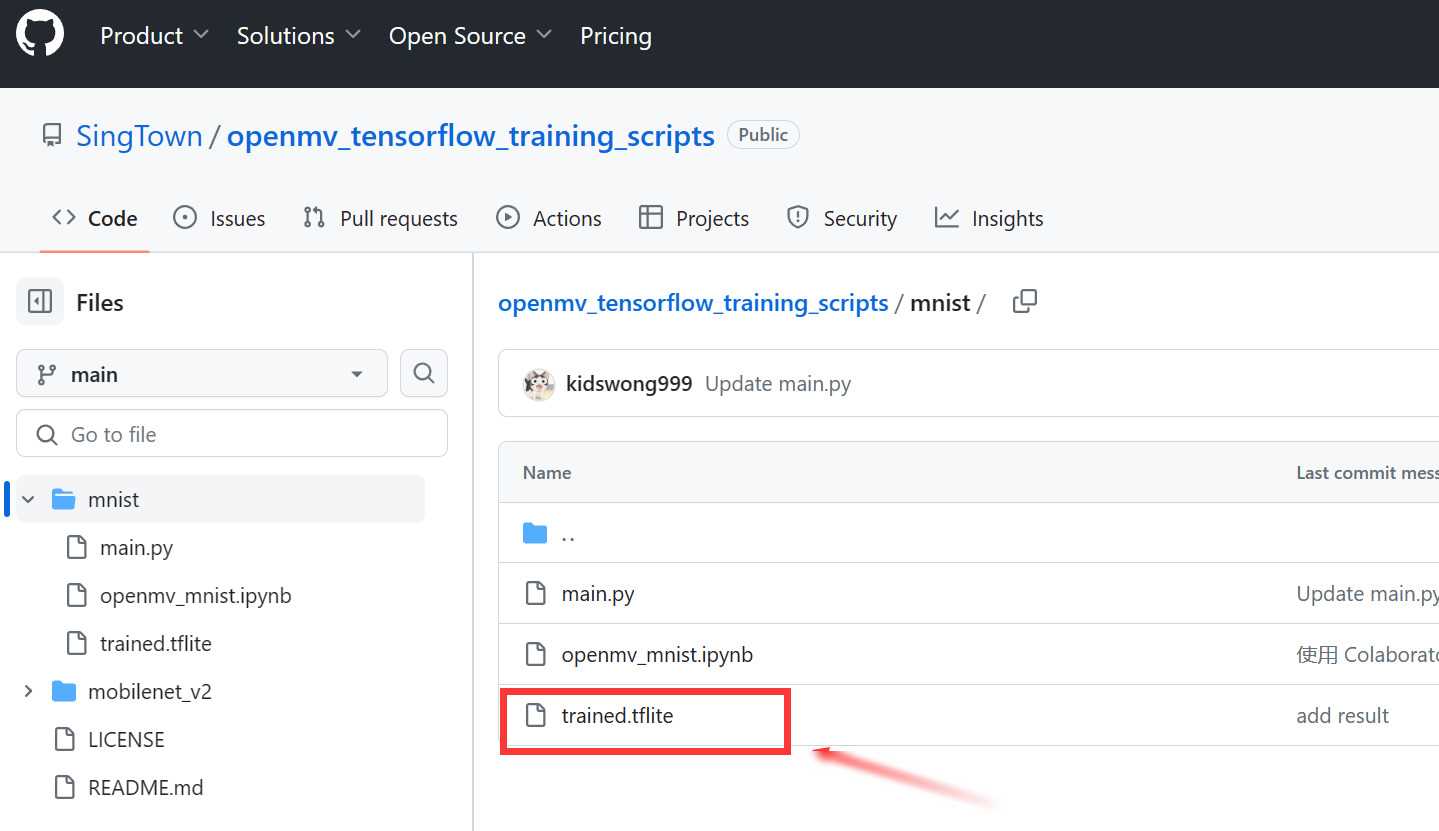
Task: Open the main branch selector dropdown
Action: tap(202, 374)
